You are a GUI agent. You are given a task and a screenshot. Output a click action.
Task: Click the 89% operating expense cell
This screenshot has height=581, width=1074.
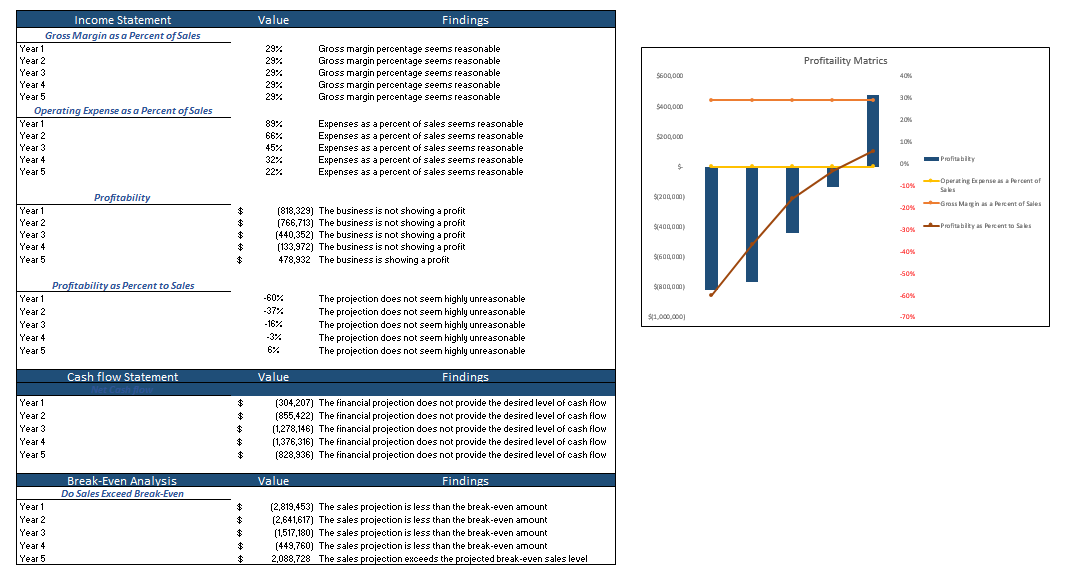point(273,124)
